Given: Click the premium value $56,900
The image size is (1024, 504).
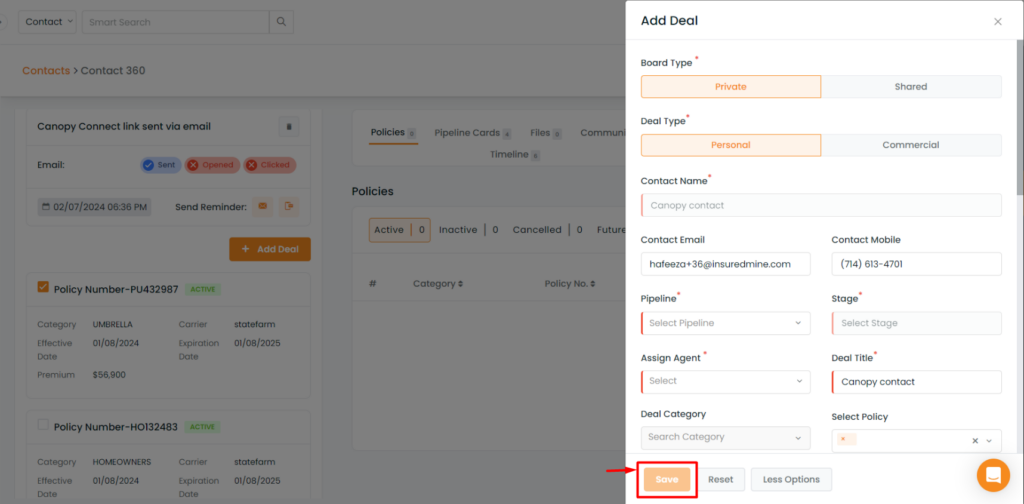Looking at the screenshot, I should 109,375.
